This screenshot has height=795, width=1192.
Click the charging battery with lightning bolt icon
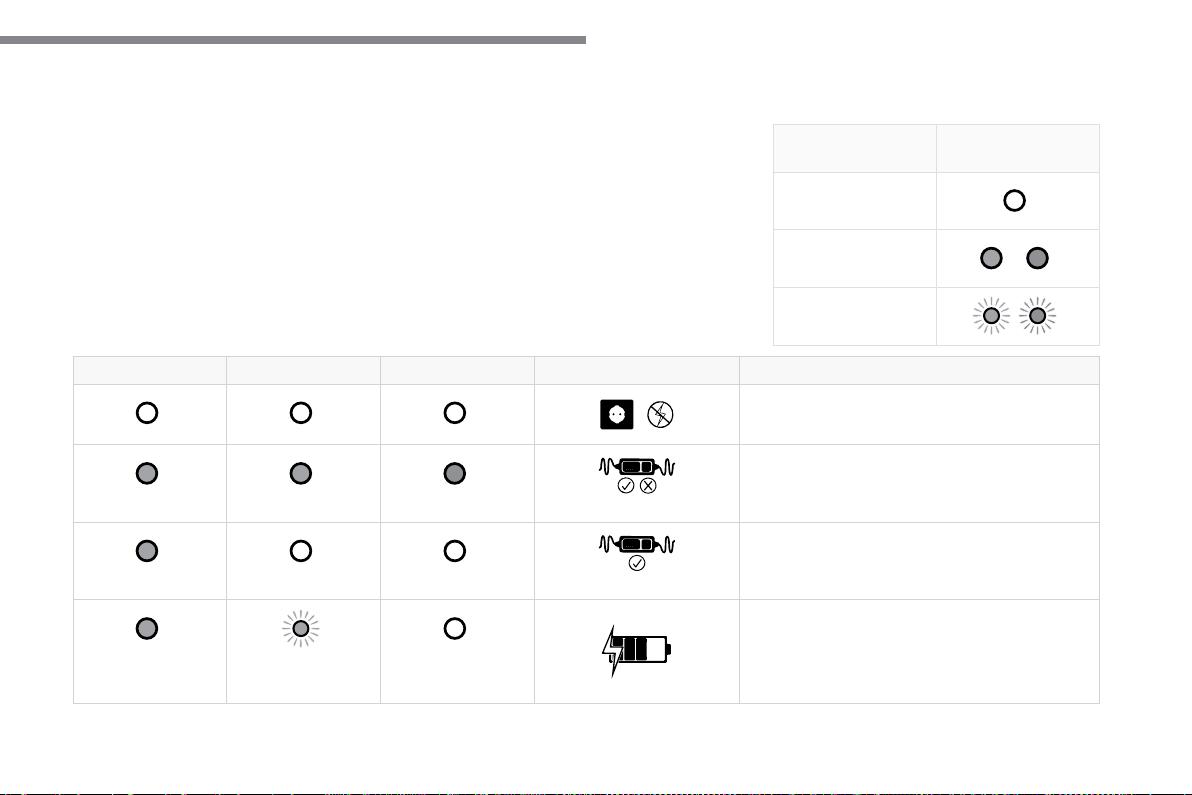click(637, 651)
